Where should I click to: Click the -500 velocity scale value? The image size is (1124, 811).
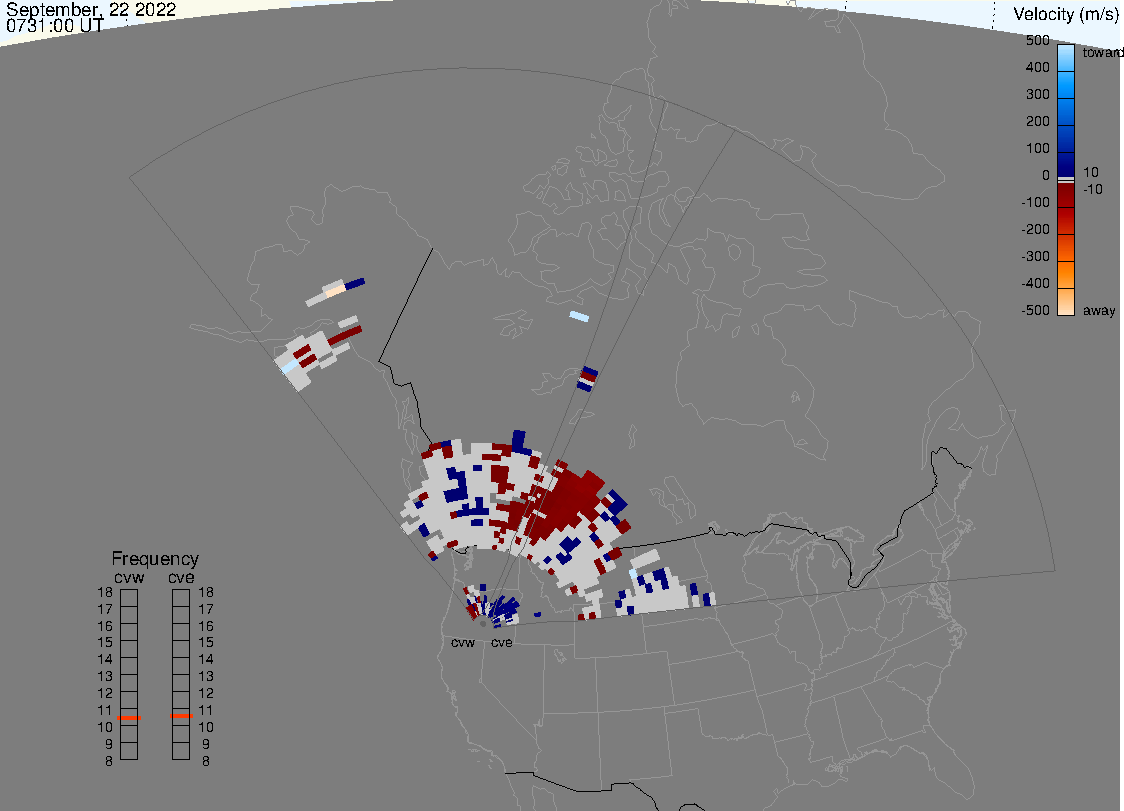tap(1035, 310)
